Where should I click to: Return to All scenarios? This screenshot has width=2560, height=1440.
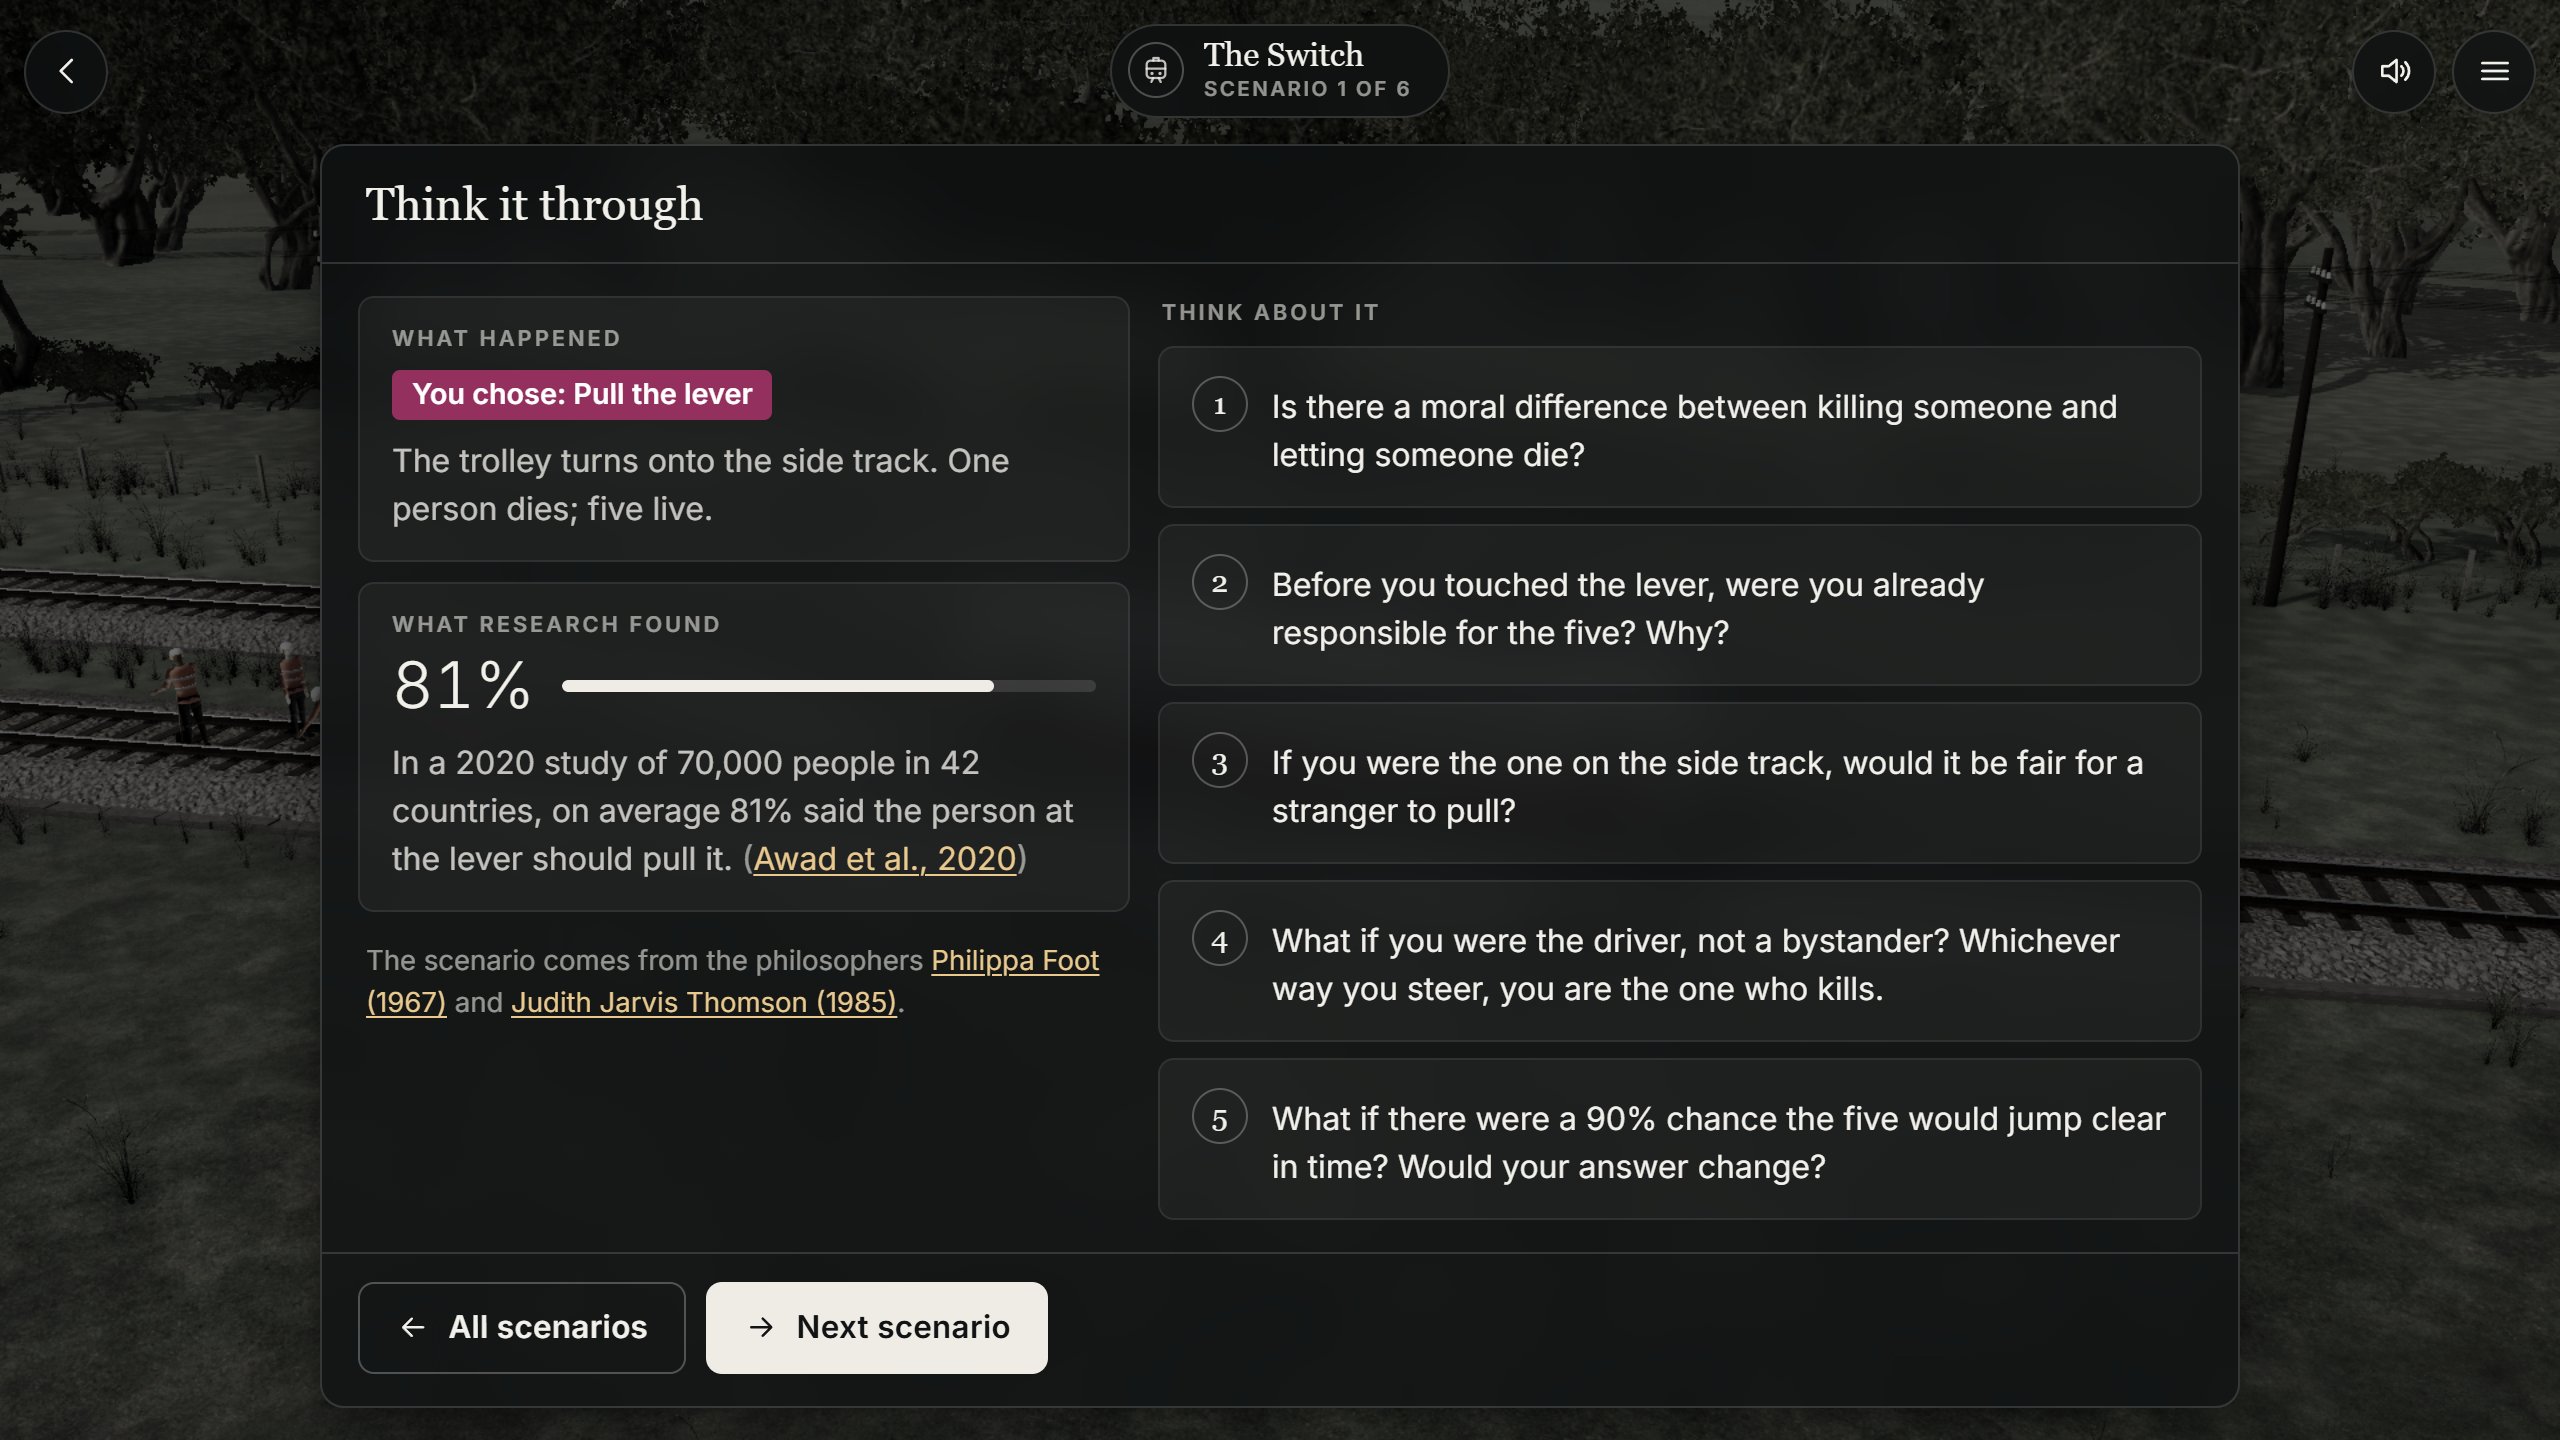pyautogui.click(x=522, y=1328)
